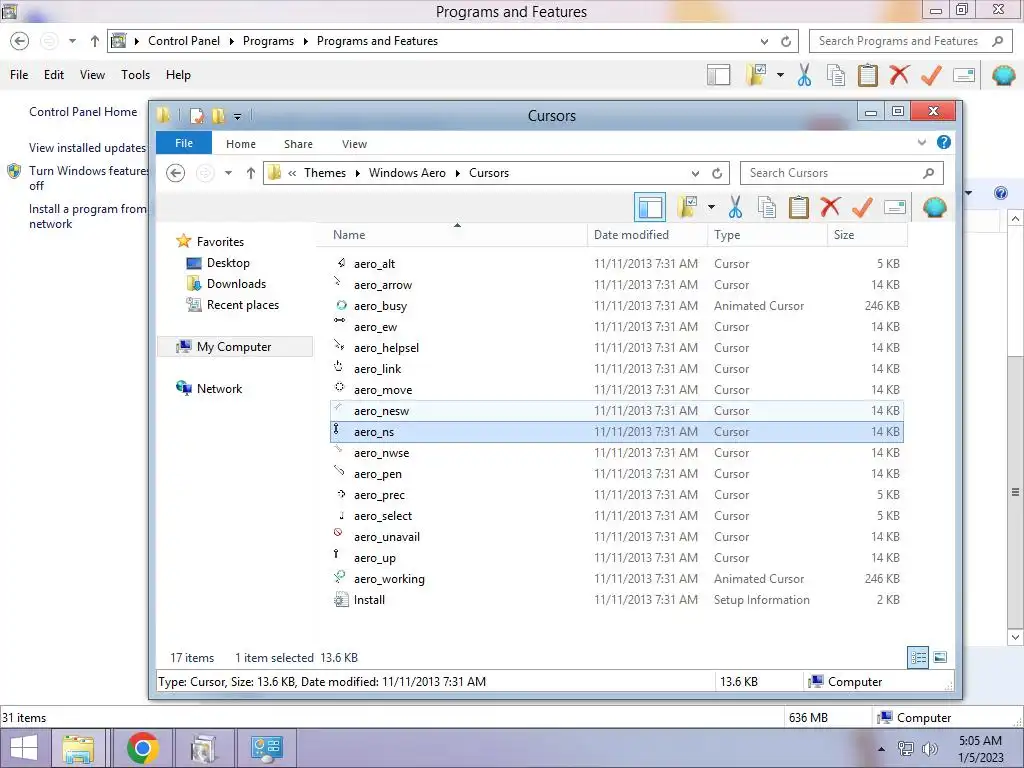This screenshot has height=768, width=1024.
Task: Click the blue shell icon in Cursors window
Action: [x=935, y=208]
